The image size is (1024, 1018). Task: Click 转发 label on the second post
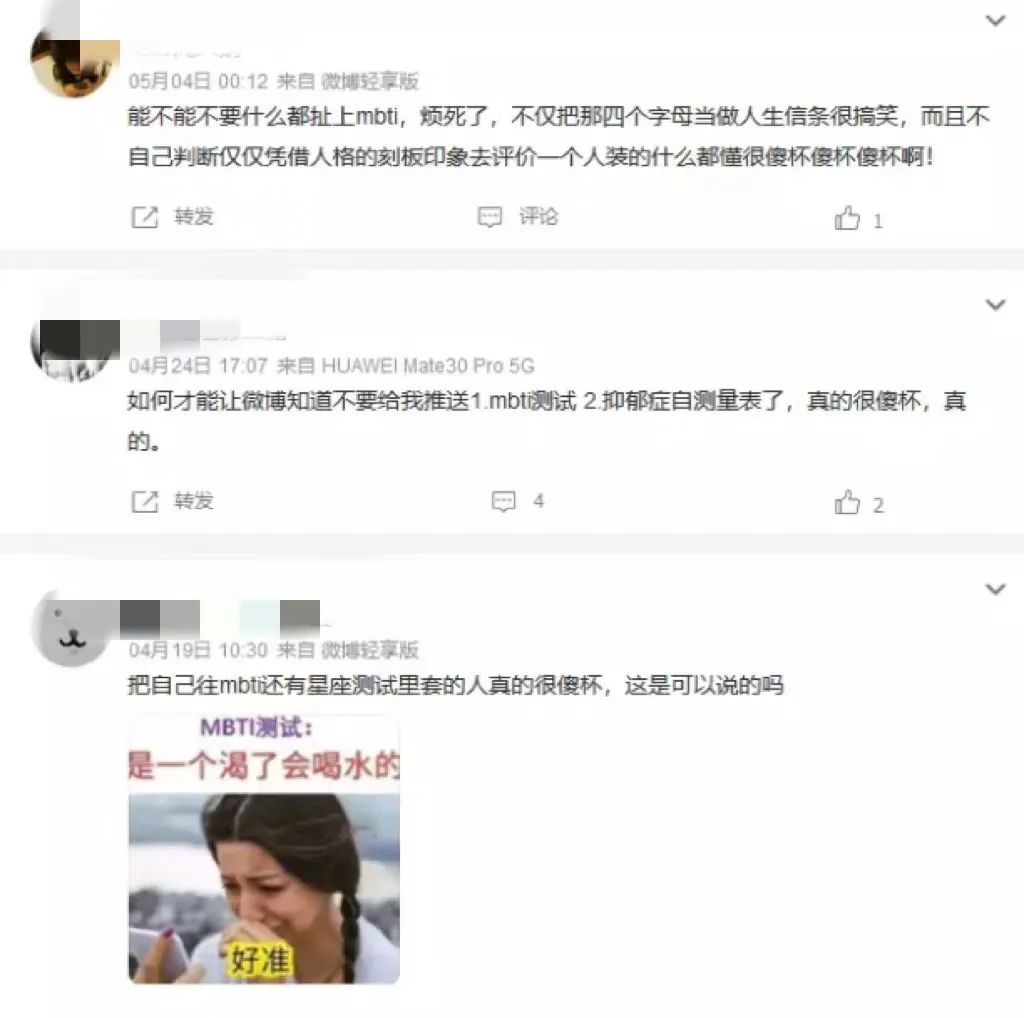click(193, 501)
